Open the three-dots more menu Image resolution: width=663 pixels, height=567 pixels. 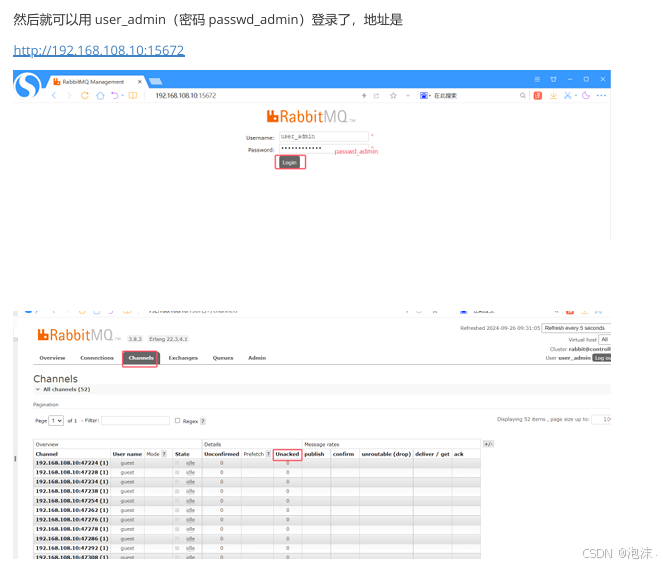coord(601,96)
